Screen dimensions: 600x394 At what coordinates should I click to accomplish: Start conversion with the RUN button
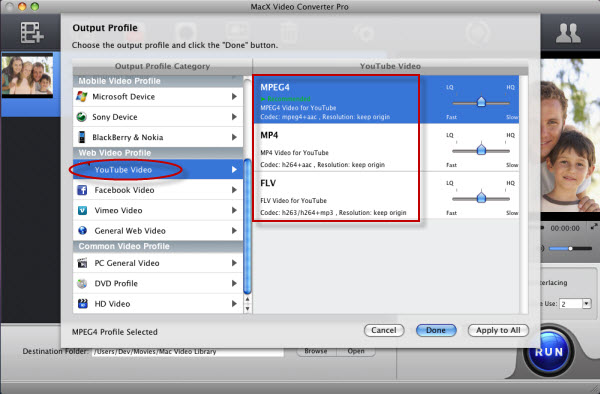pos(549,352)
